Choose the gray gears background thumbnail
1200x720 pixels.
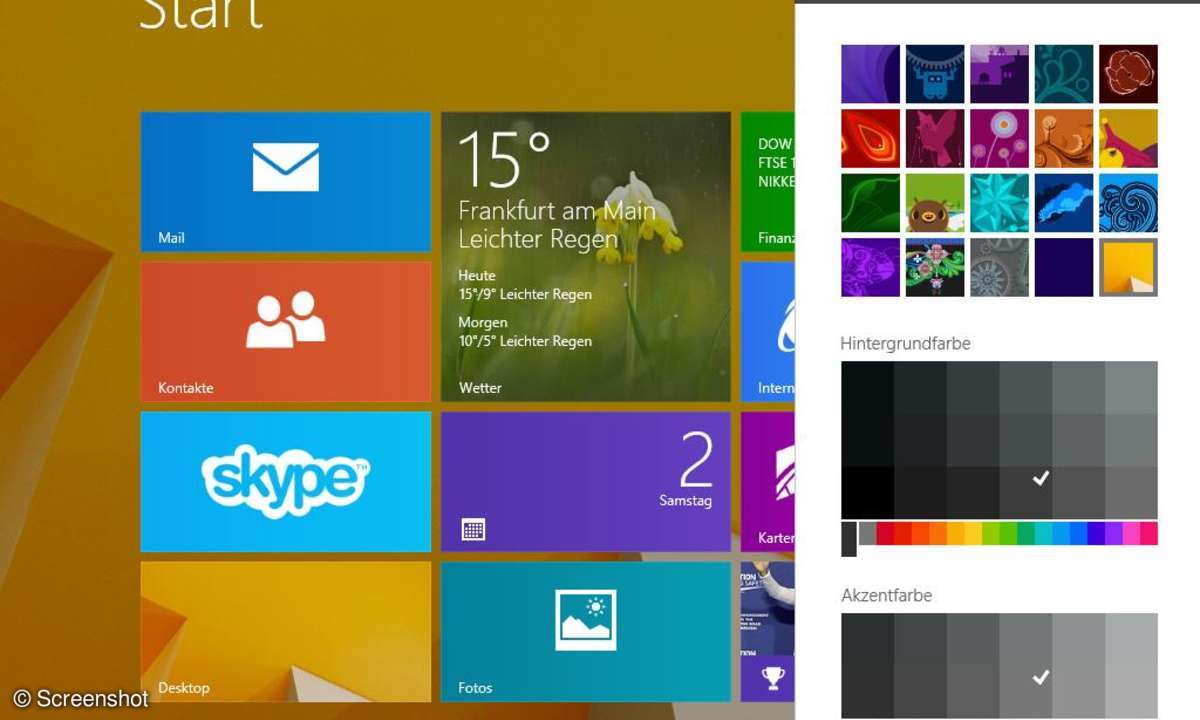point(999,267)
